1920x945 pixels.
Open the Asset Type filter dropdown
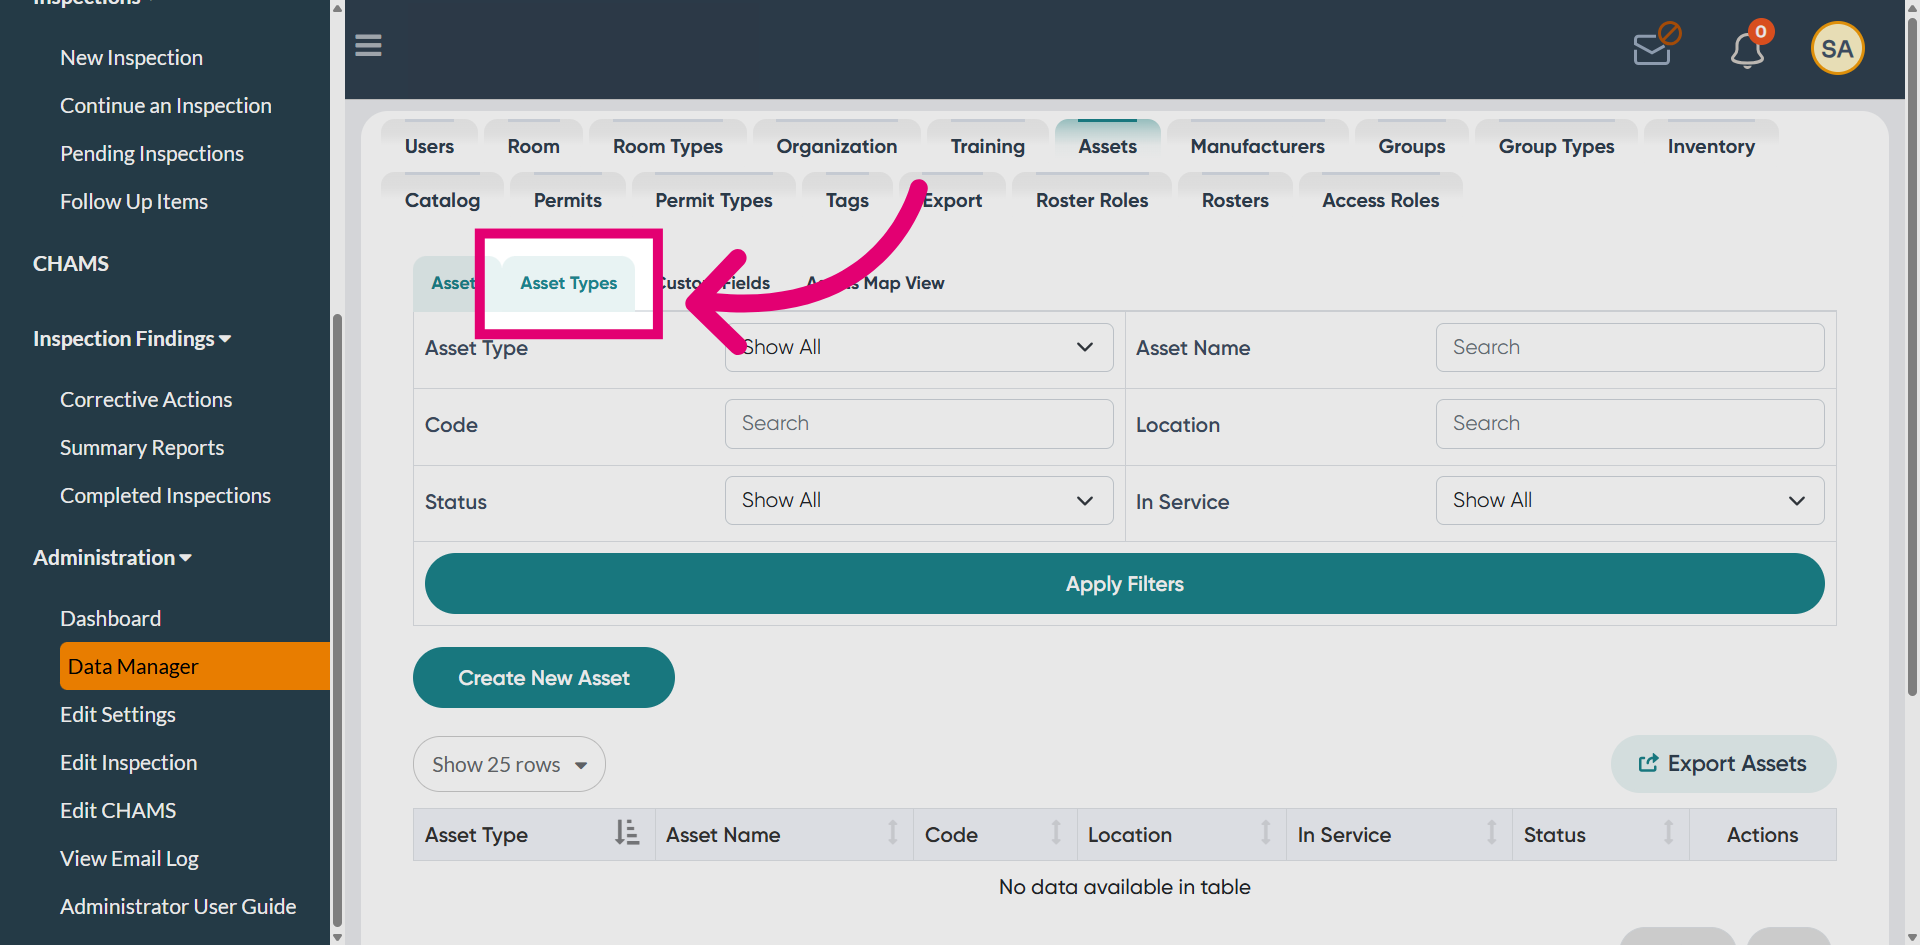(x=919, y=347)
